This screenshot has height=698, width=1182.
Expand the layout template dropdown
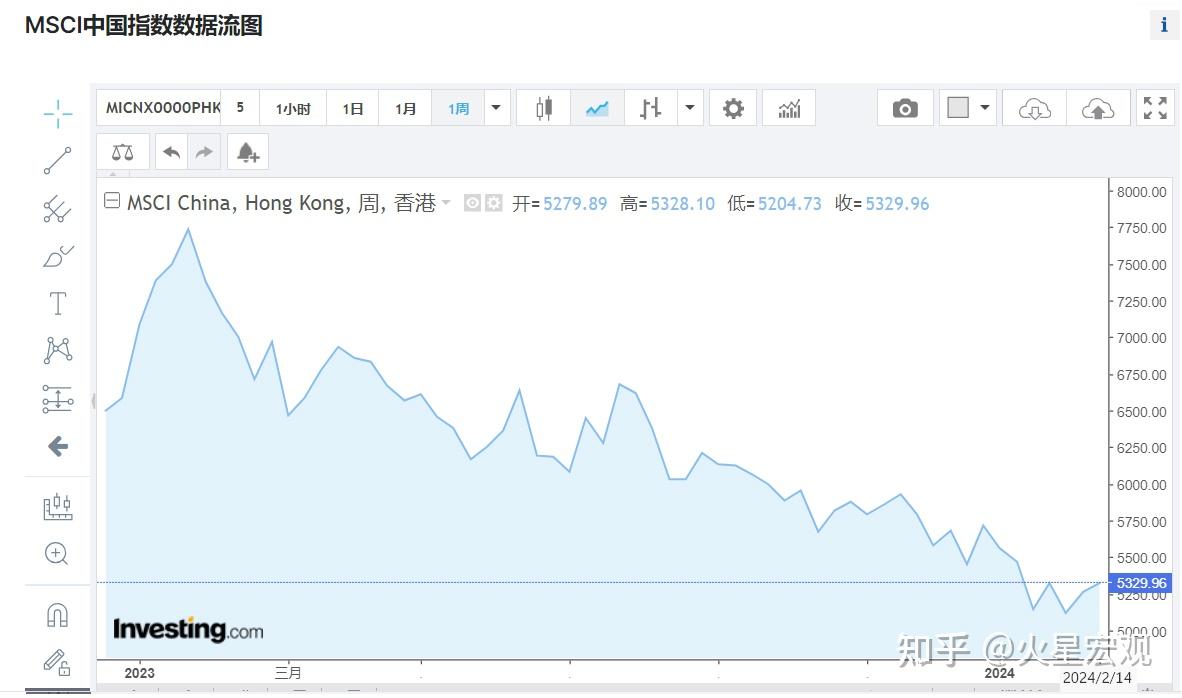[986, 108]
